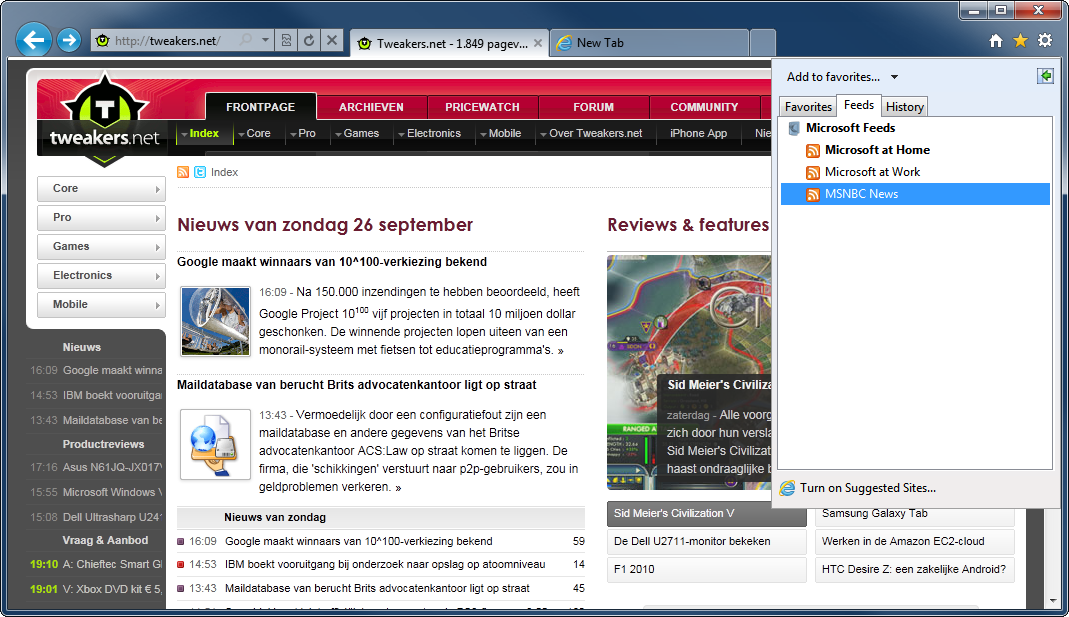Refresh the page with the reload icon

tap(309, 40)
